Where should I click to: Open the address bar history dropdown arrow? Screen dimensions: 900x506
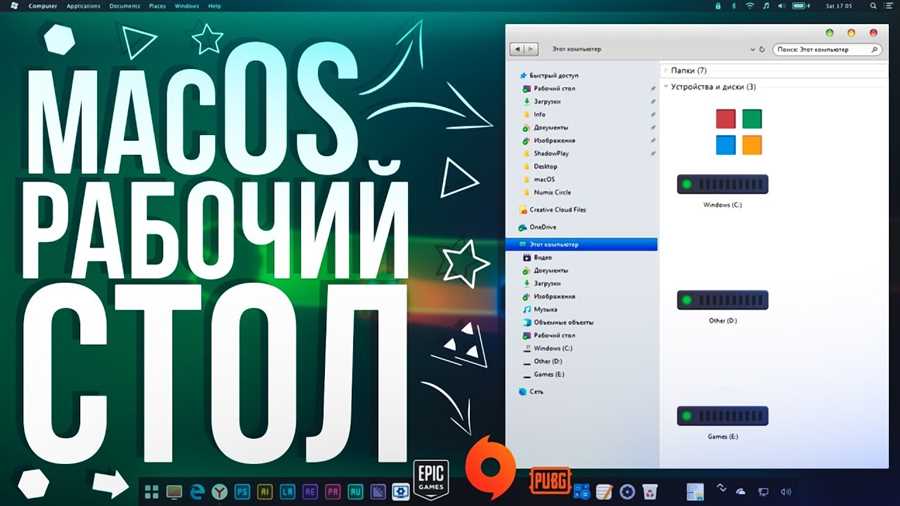click(x=752, y=49)
